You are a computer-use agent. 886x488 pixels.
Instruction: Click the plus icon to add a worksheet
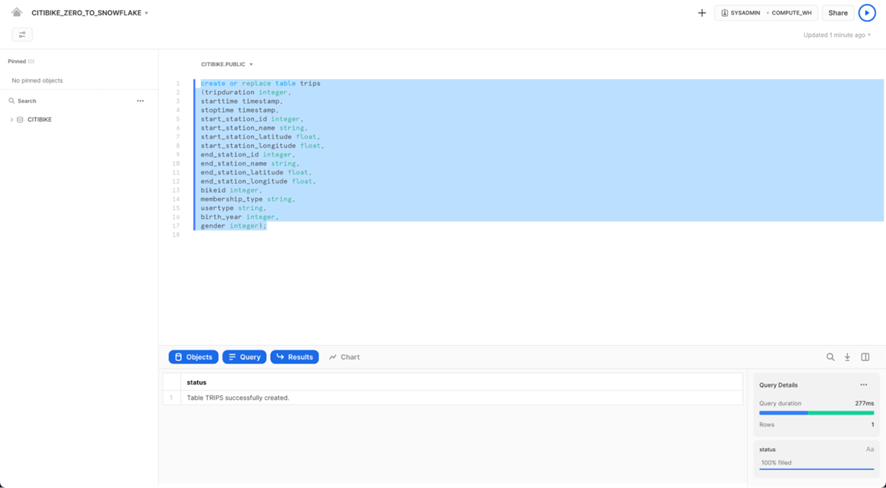702,13
